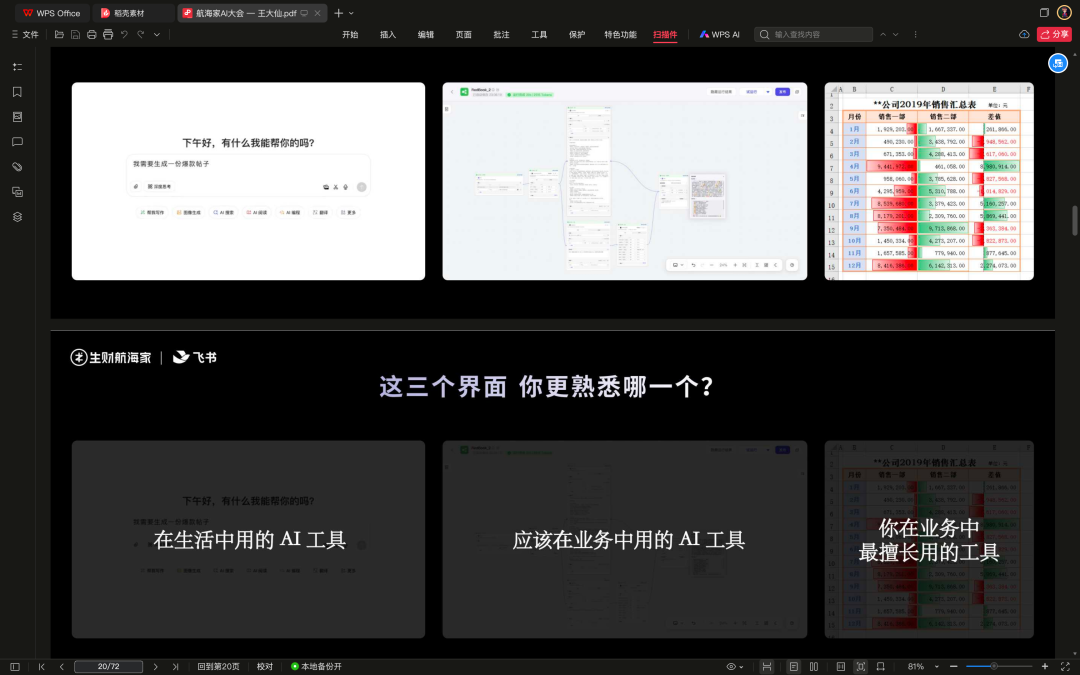Screen dimensions: 1080x675
Task: Click the zoom slider handle
Action: tap(994, 666)
